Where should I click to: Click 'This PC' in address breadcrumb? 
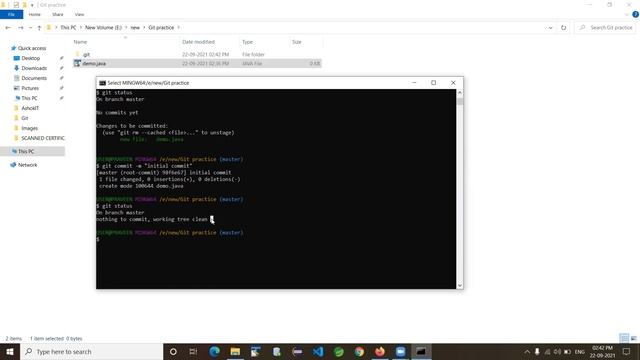point(68,27)
